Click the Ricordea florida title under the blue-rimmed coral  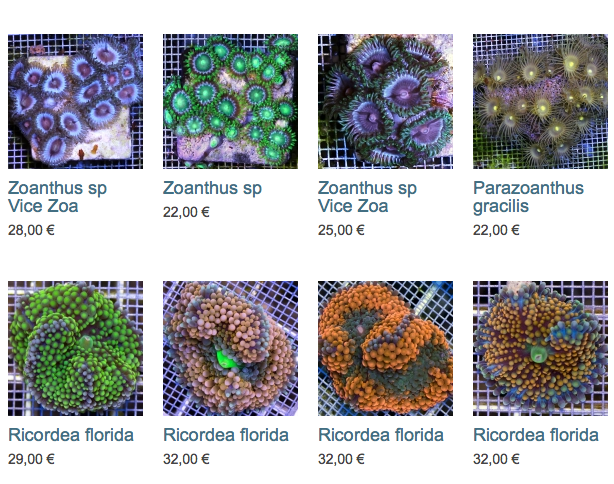click(x=536, y=435)
